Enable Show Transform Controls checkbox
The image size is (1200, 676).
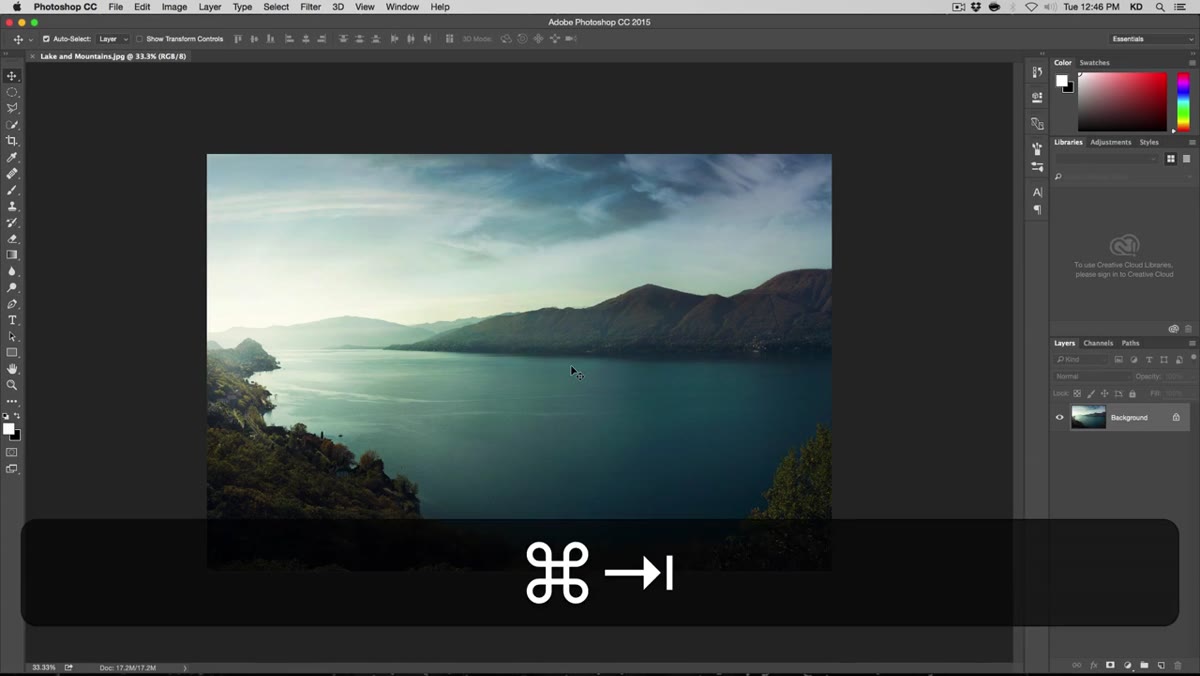tap(139, 39)
